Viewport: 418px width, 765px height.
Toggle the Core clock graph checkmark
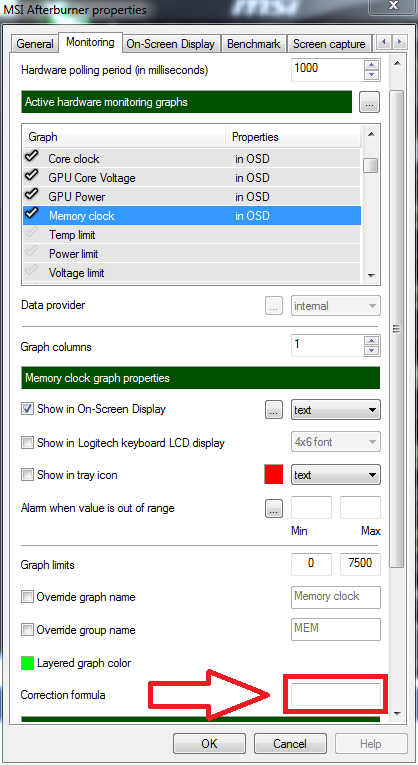pos(32,157)
